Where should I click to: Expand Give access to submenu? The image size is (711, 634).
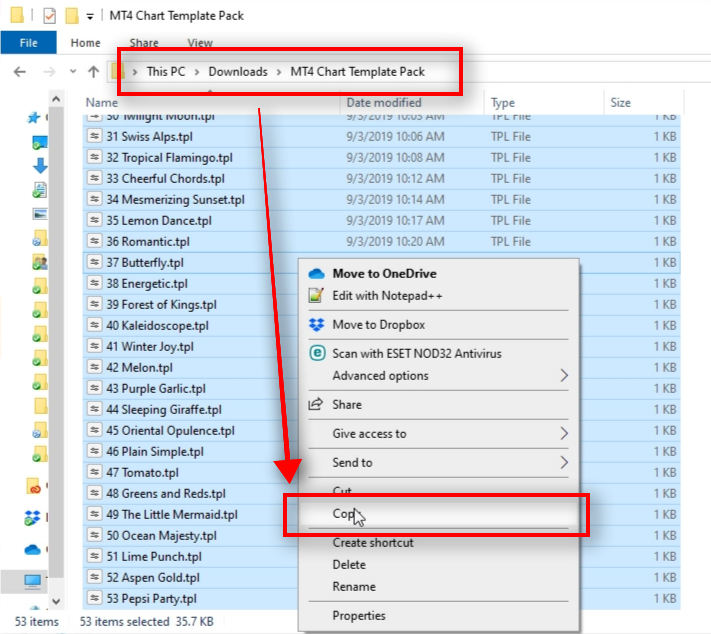438,434
